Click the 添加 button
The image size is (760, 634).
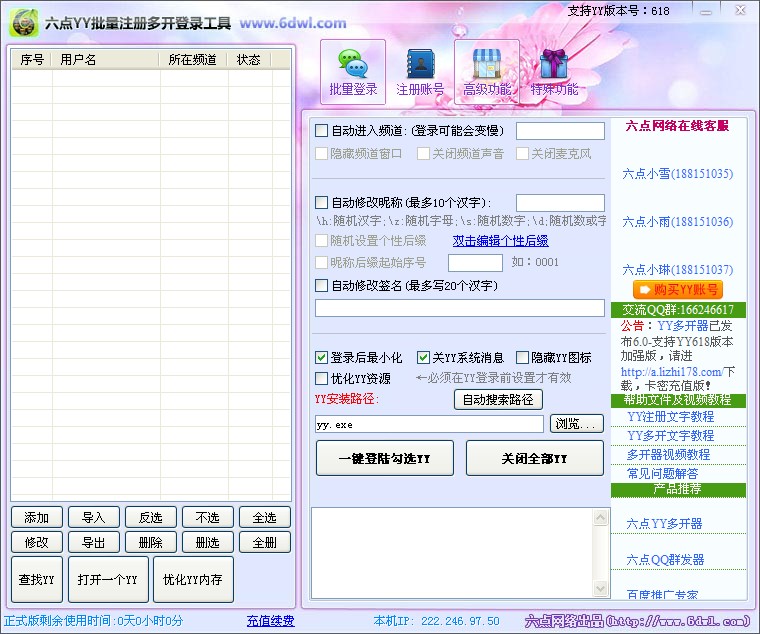tap(37, 517)
